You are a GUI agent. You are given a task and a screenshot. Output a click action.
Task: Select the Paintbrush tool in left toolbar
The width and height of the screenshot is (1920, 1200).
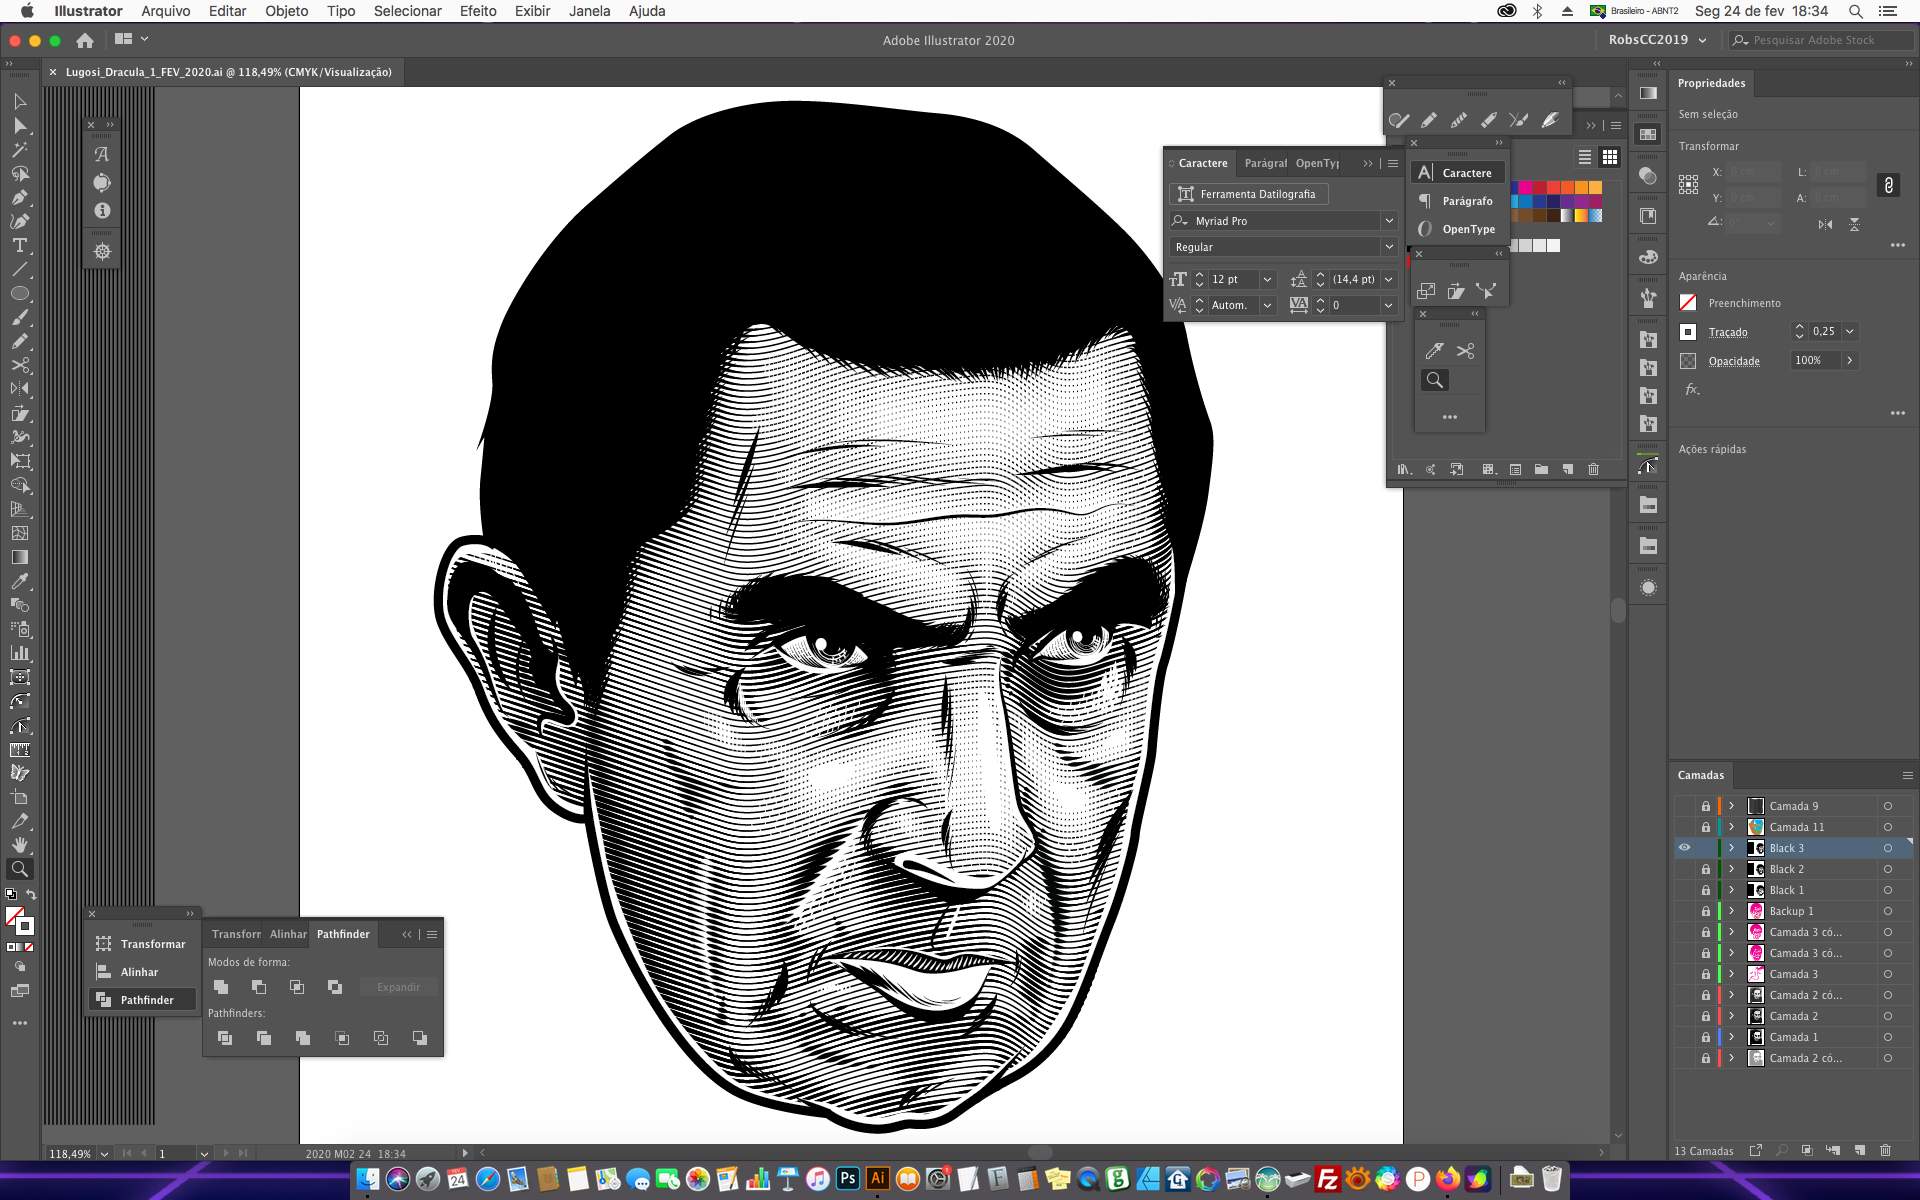[20, 317]
